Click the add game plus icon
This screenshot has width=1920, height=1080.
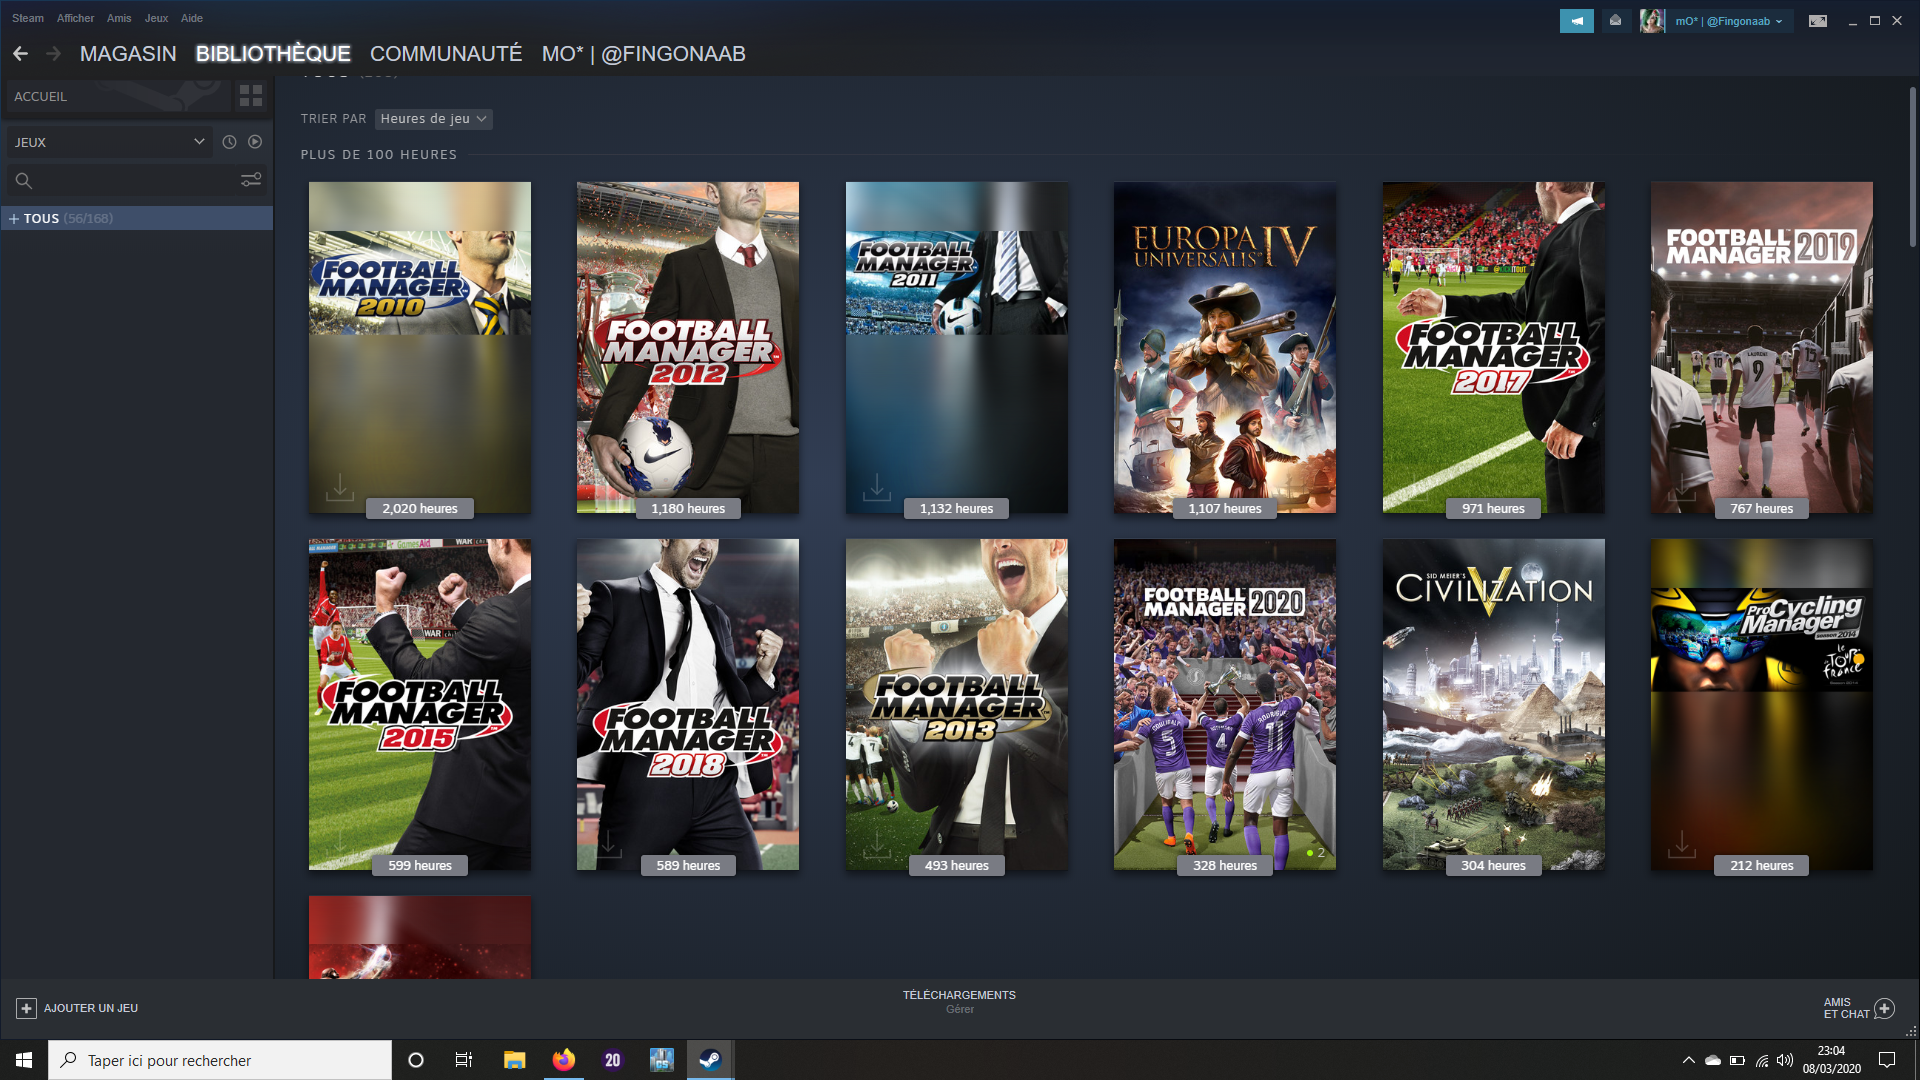coord(27,1008)
